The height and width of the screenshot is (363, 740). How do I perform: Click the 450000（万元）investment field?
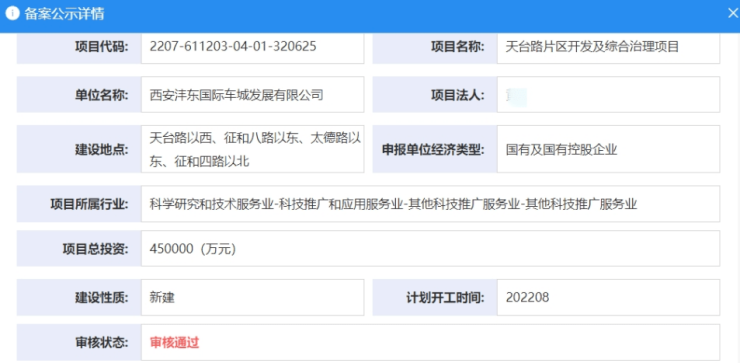tap(430, 248)
